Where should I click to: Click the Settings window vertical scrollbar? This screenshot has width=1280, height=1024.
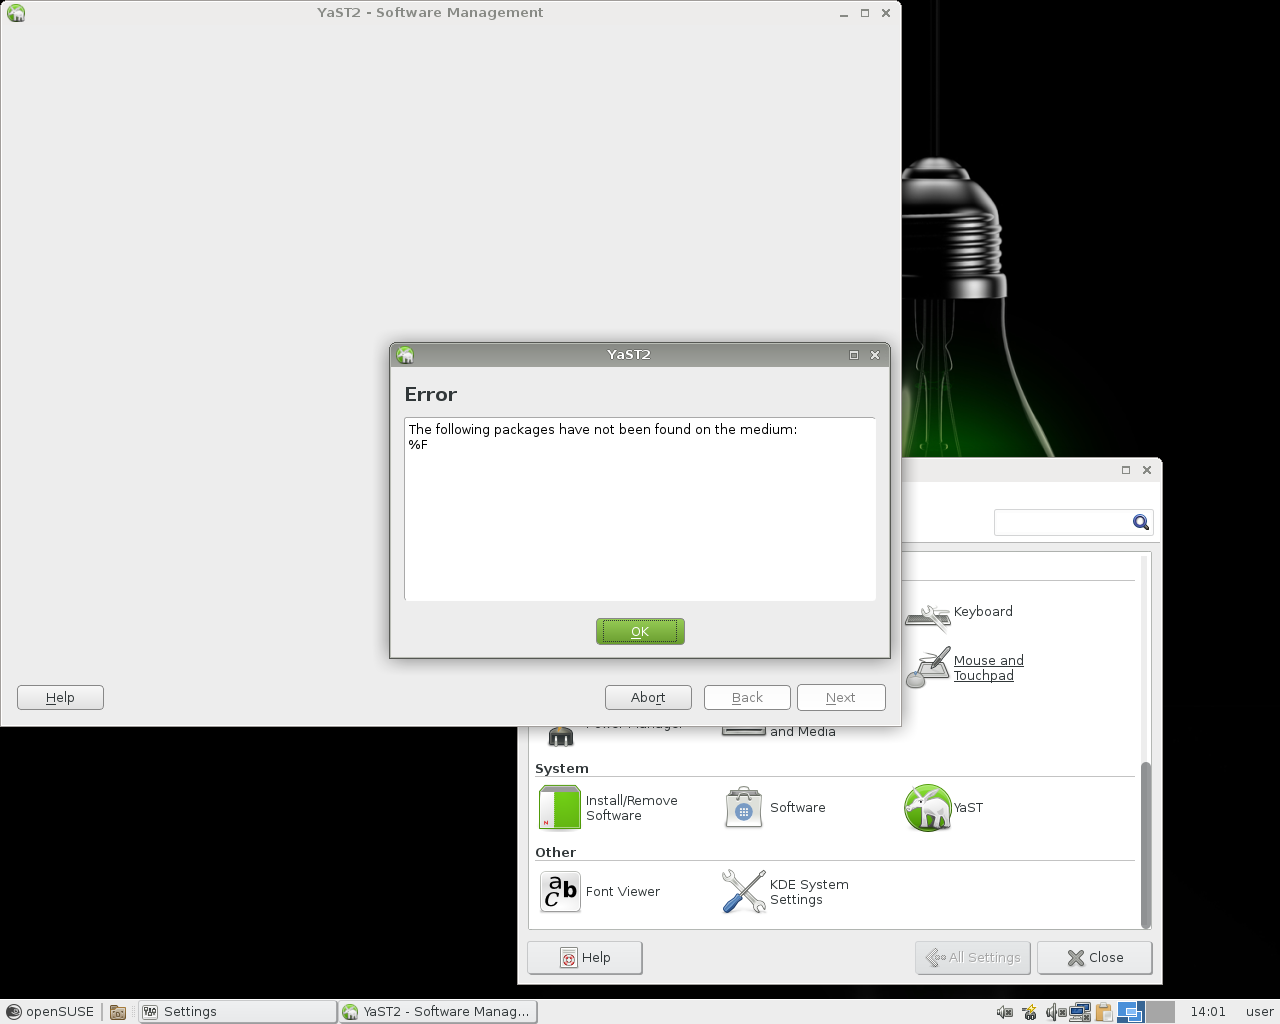click(x=1146, y=845)
